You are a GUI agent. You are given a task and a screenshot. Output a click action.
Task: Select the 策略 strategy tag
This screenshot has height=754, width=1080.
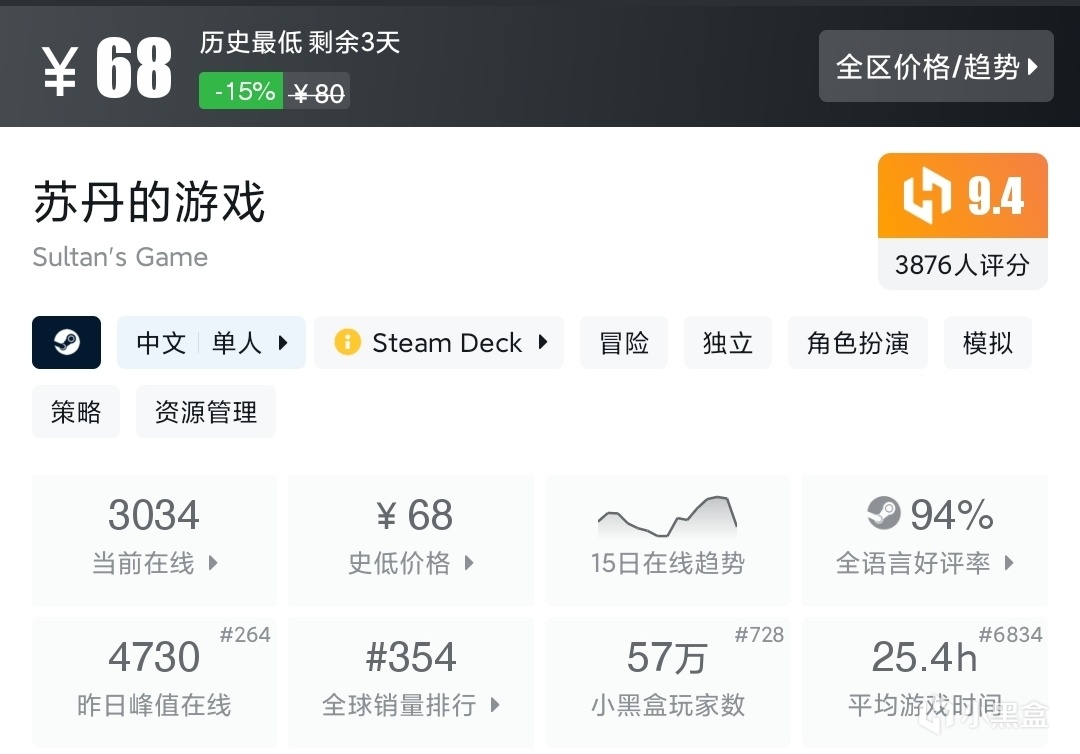pos(76,412)
